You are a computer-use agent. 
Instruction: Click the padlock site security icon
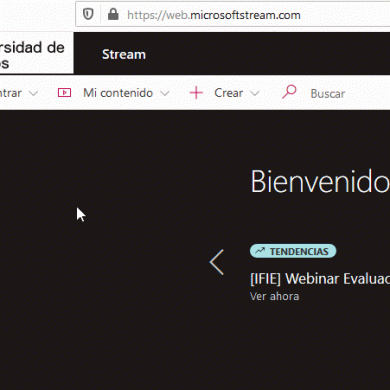point(113,14)
